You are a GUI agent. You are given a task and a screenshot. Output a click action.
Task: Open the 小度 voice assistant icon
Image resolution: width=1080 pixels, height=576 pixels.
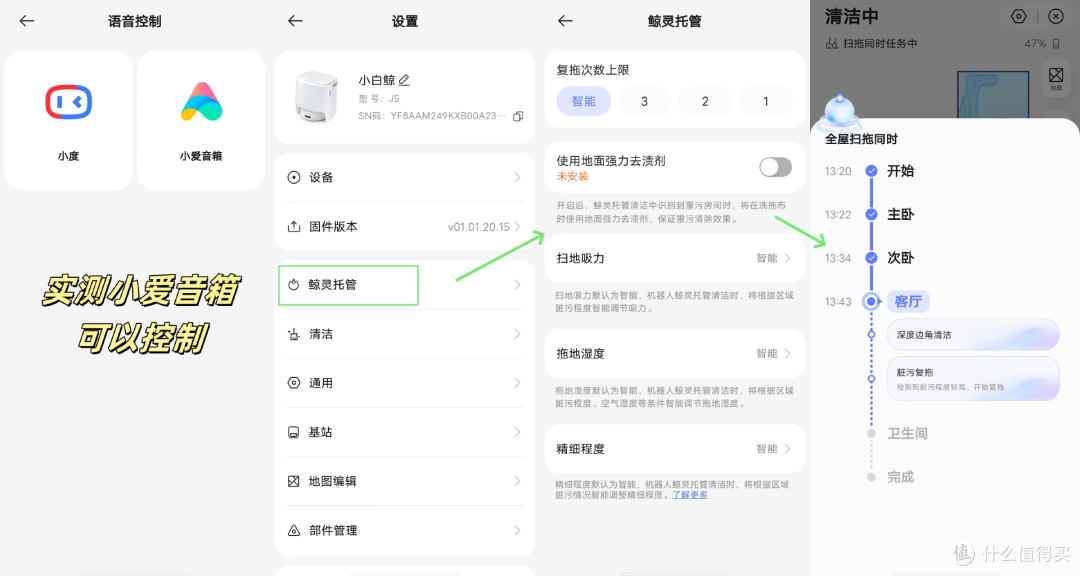point(68,103)
